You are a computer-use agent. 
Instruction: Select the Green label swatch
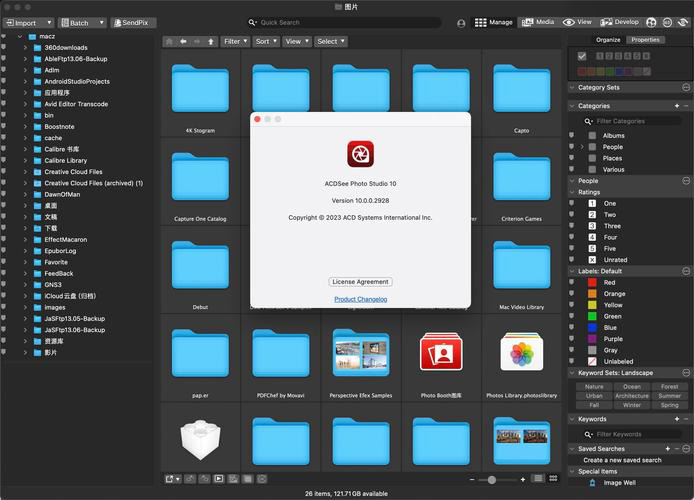click(592, 316)
